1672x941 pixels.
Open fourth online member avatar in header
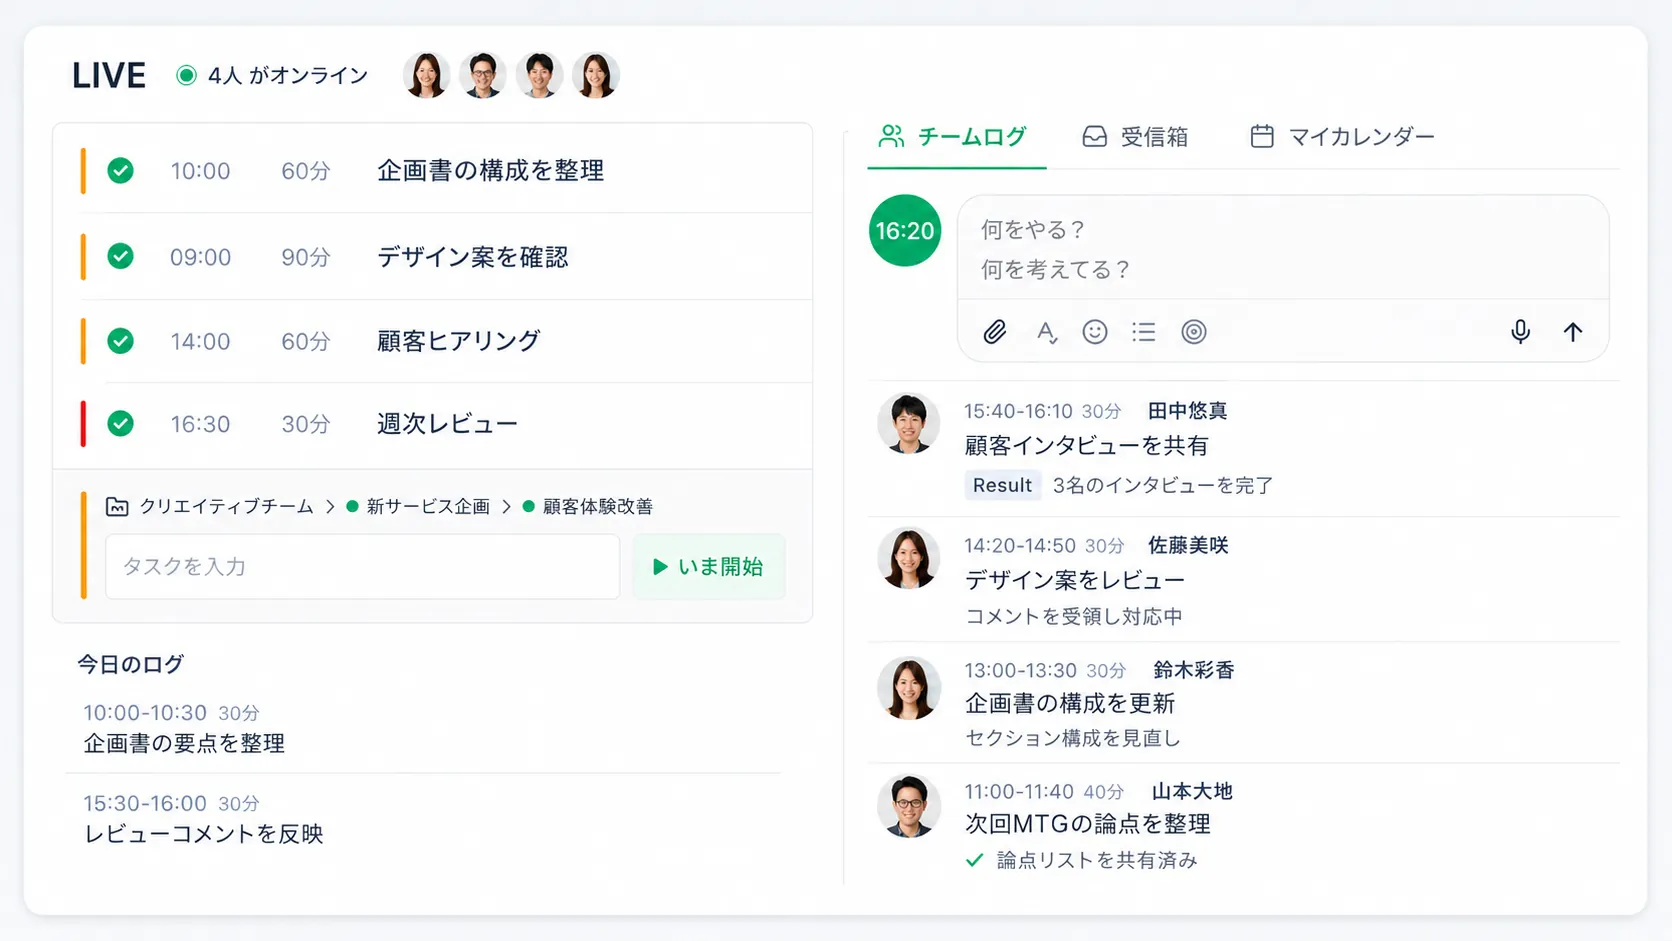(596, 75)
